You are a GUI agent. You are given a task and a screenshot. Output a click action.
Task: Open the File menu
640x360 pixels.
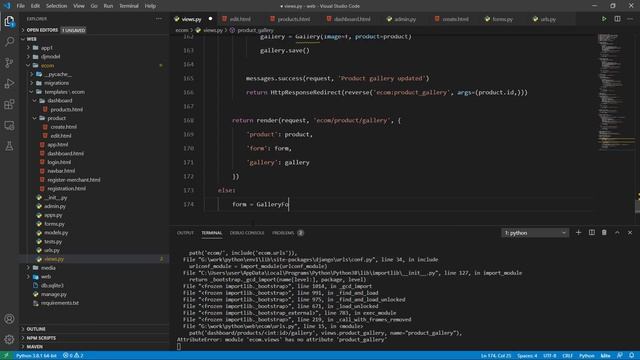(x=21, y=6)
